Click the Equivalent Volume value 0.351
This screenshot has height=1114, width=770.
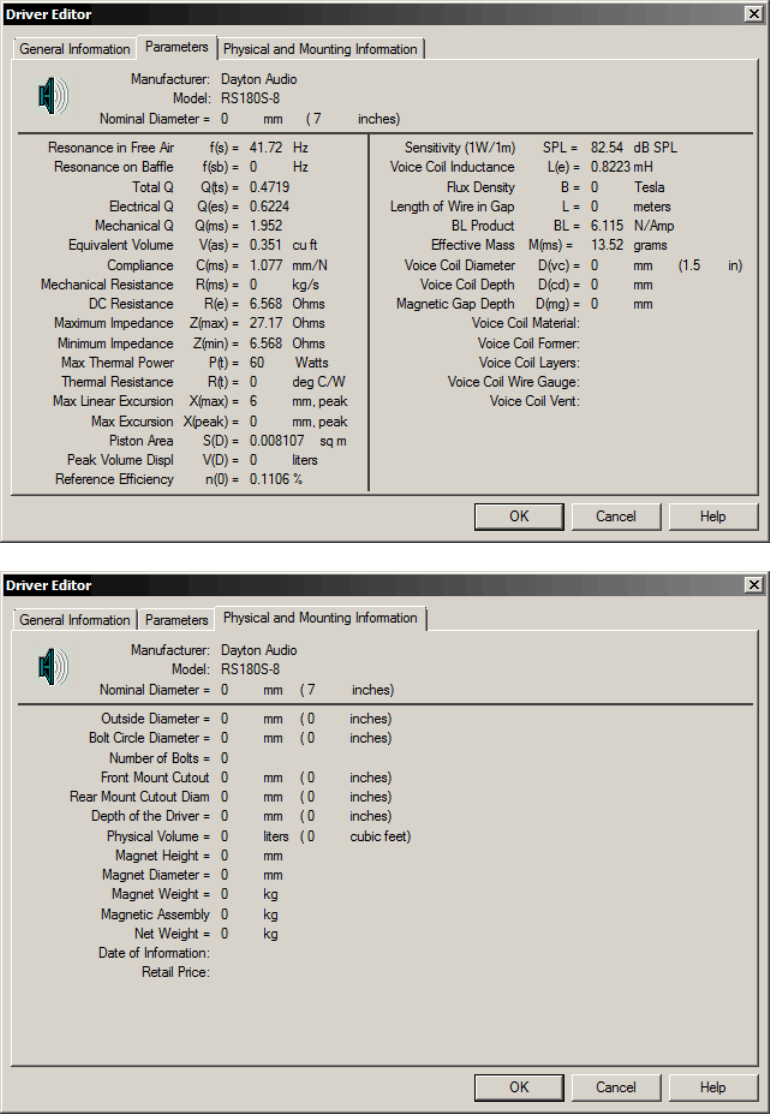[x=266, y=245]
